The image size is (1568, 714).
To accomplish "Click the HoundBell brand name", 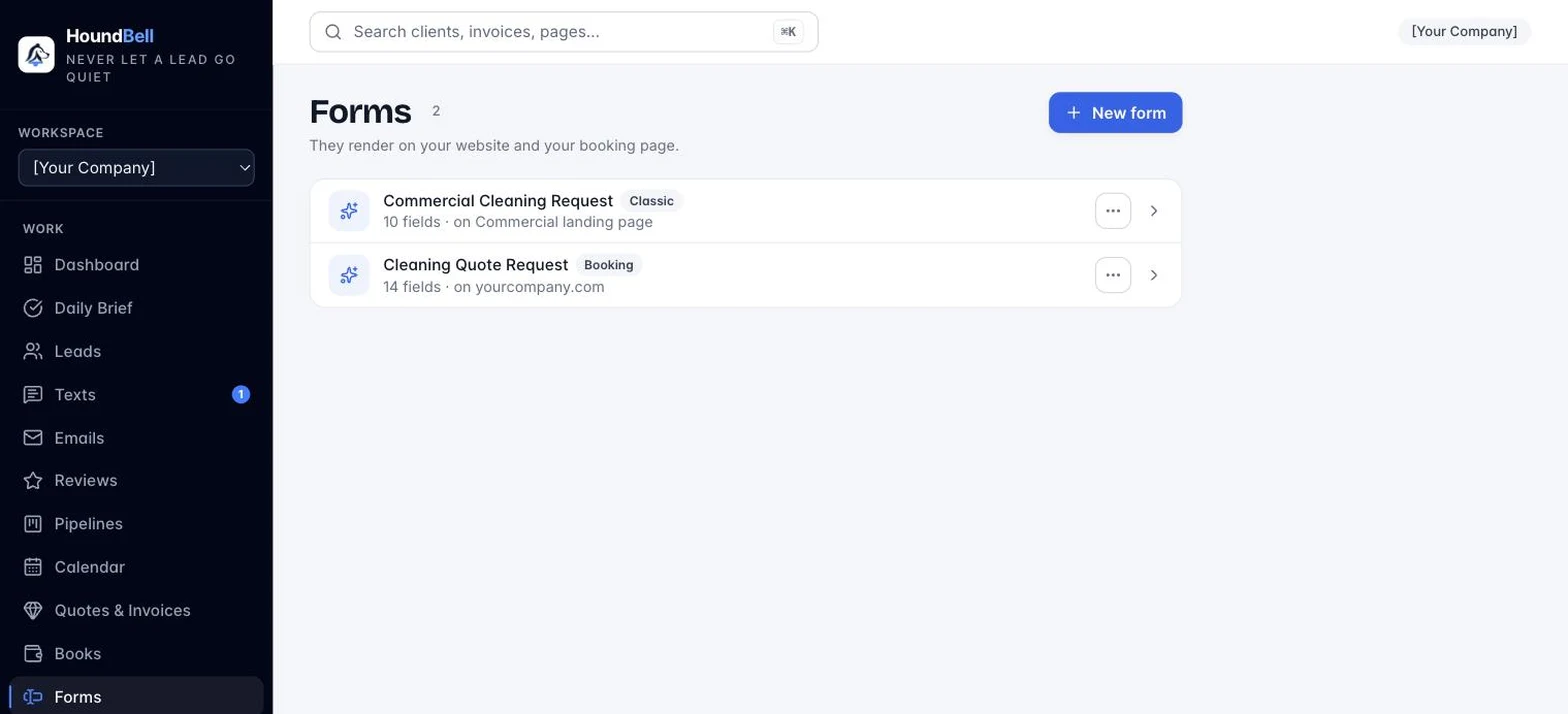I will [x=110, y=36].
